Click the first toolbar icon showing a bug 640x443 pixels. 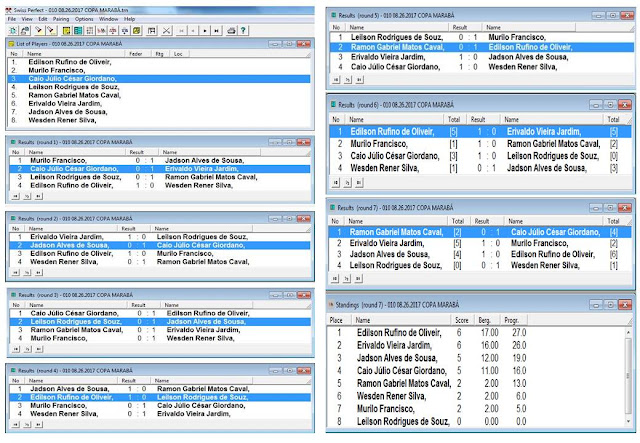(x=13, y=30)
